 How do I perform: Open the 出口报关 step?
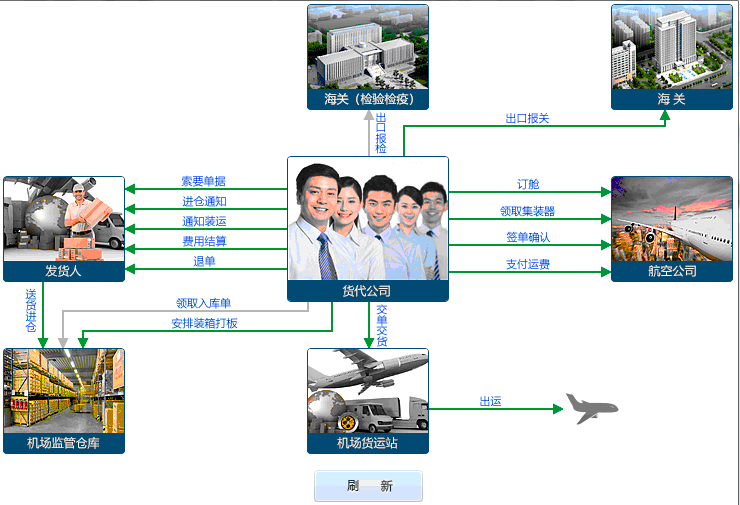pyautogui.click(x=527, y=118)
